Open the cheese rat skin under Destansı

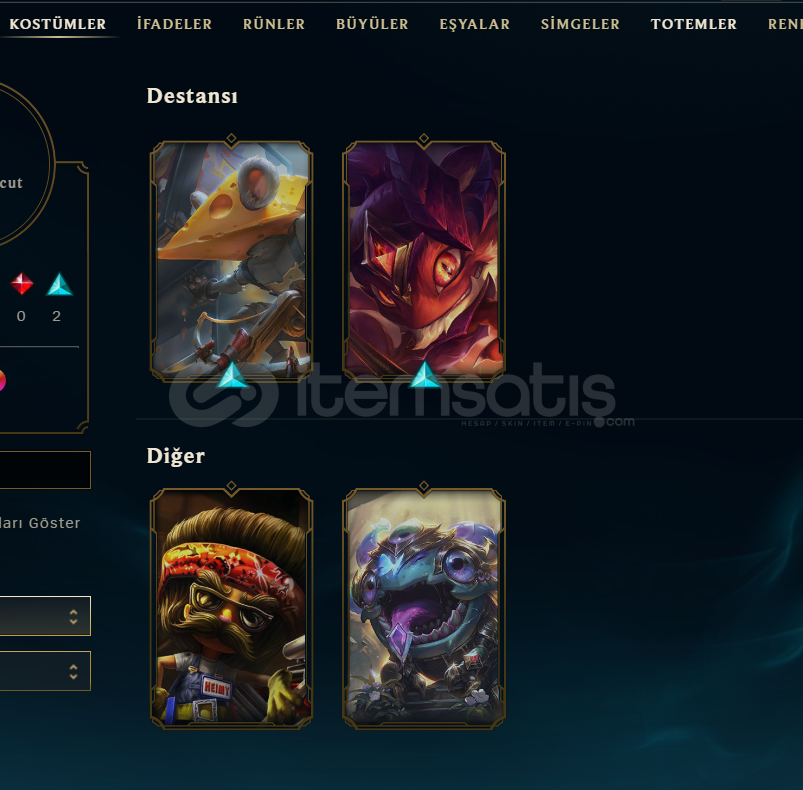pyautogui.click(x=231, y=261)
